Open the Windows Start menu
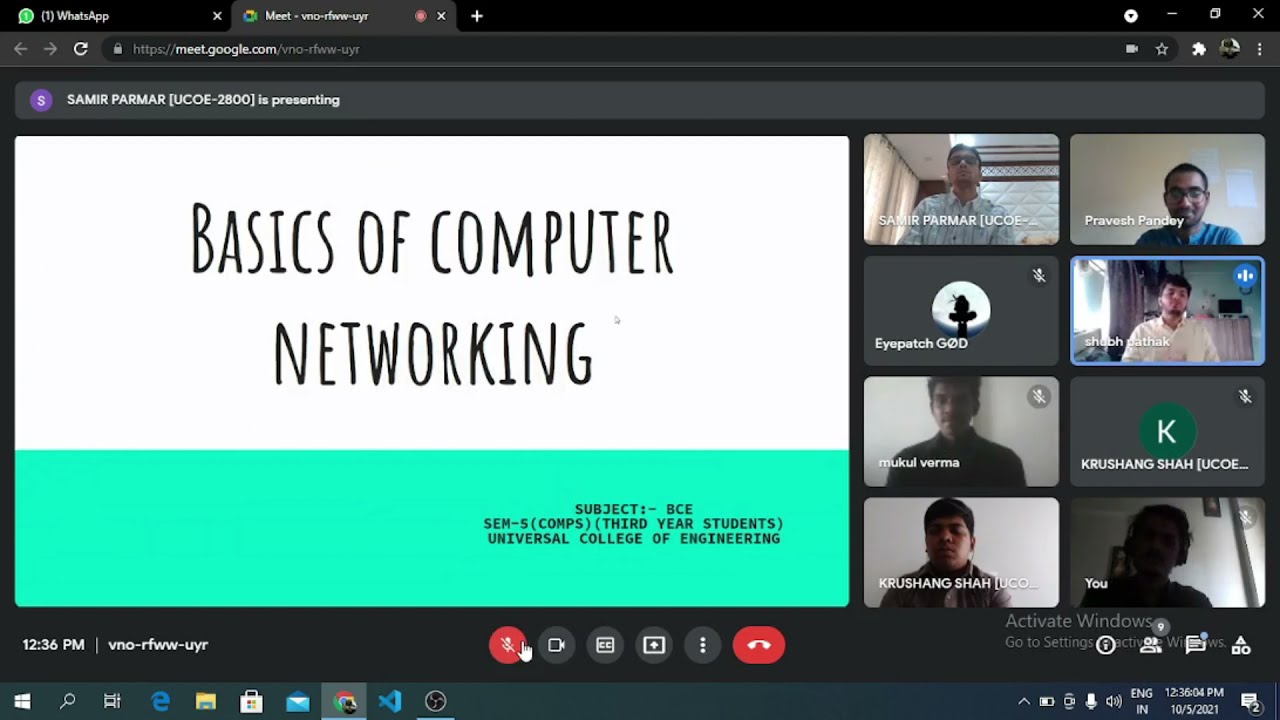Image resolution: width=1280 pixels, height=720 pixels. click(22, 702)
